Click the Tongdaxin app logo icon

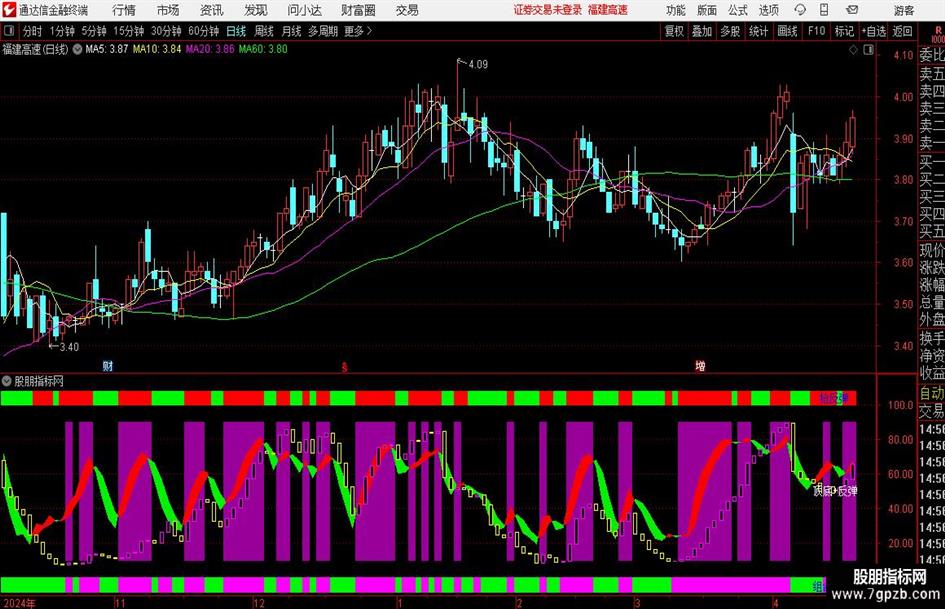(x=9, y=10)
